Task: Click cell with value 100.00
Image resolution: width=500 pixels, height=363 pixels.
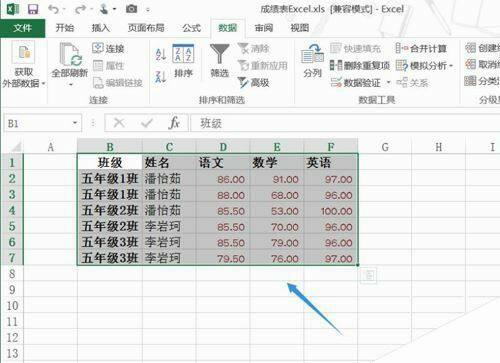Action: 331,211
